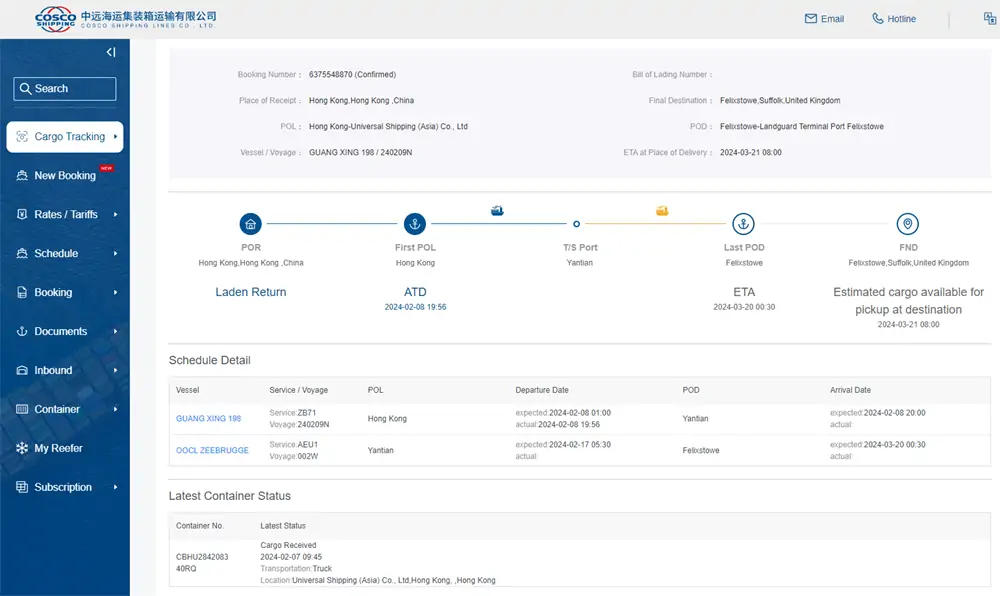This screenshot has width=1000, height=596.
Task: Click the ATD milestone label
Action: tap(415, 292)
